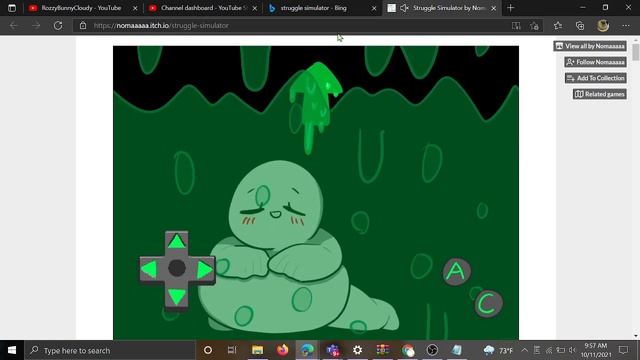
Task: Open the notification center icon
Action: 623,350
